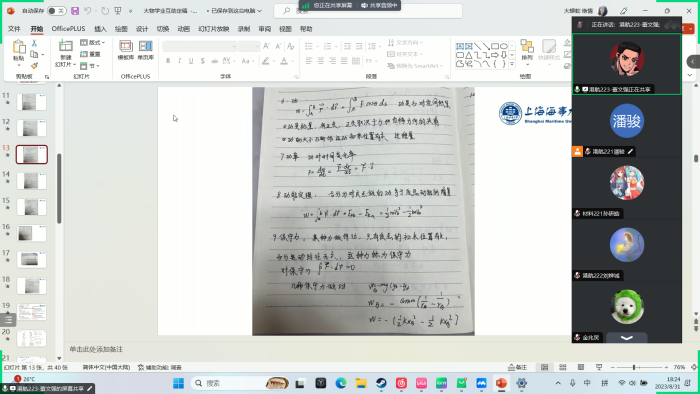The height and width of the screenshot is (394, 700).
Task: Toggle the AutoSave switch
Action: coord(57,11)
